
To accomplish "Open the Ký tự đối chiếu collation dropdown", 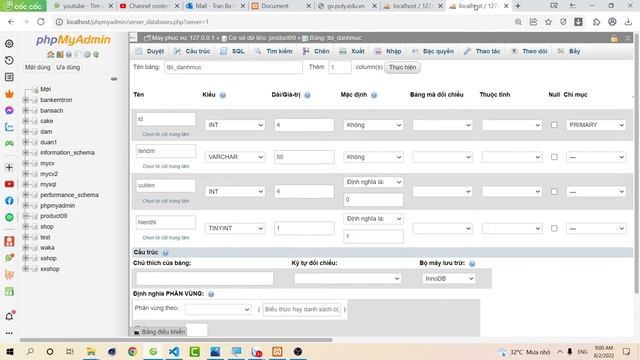I will pyautogui.click(x=347, y=278).
